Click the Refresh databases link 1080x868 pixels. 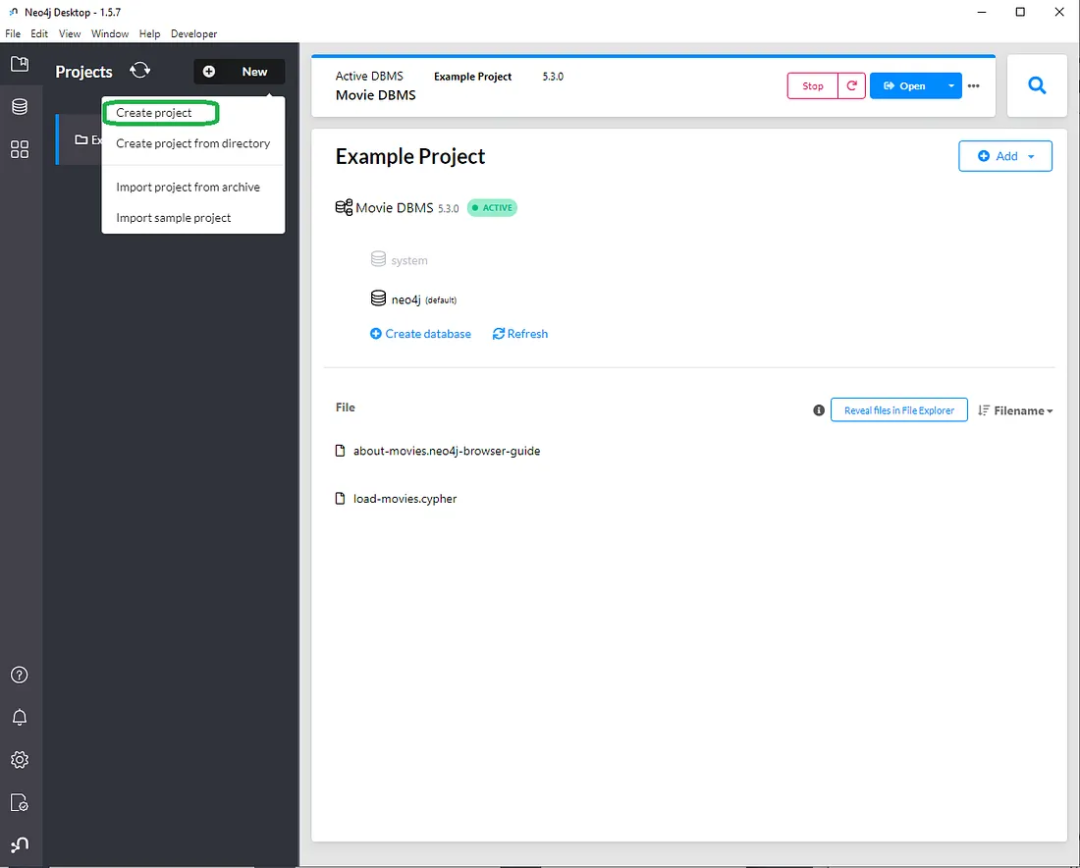click(x=520, y=333)
